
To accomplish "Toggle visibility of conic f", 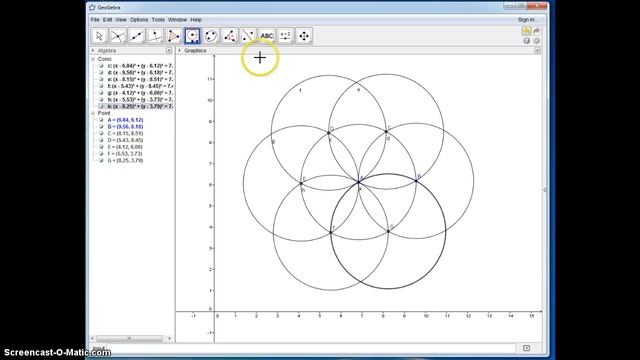I will [101, 86].
